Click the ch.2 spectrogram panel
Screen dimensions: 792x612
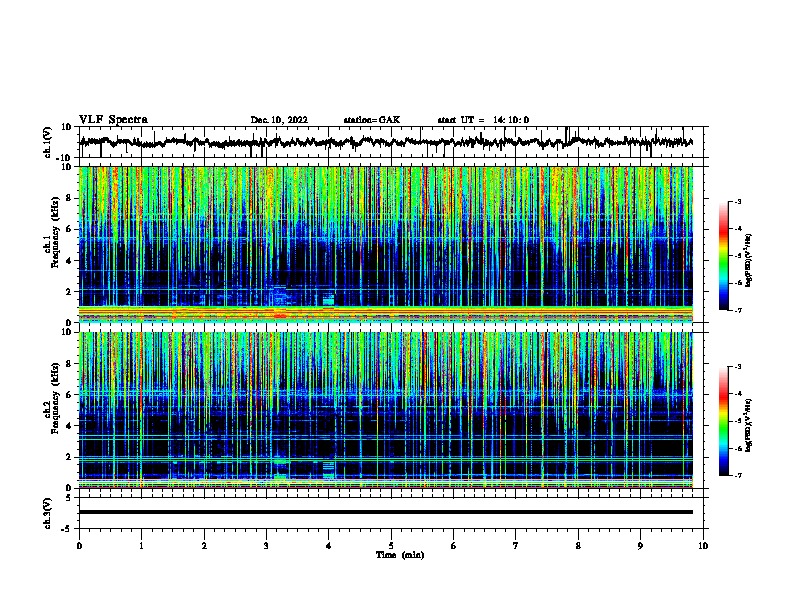pos(386,410)
